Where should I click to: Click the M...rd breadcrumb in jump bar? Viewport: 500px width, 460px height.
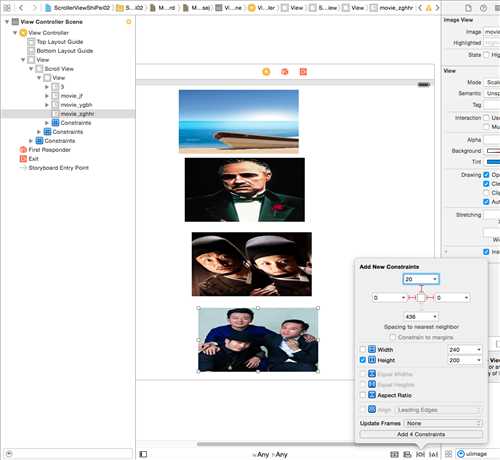pos(162,7)
